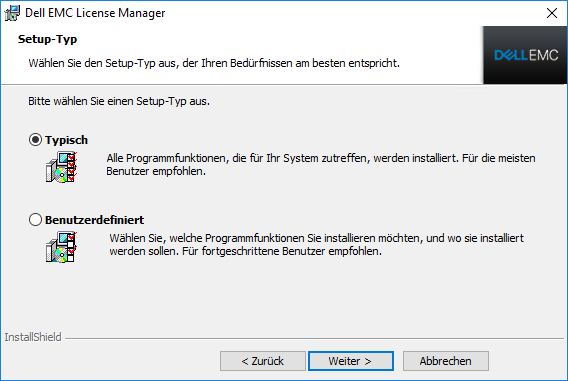This screenshot has width=568, height=381.
Task: Click the "Bitte wählen Sie einen Setup-Typ aus" prompt
Action: coord(119,101)
